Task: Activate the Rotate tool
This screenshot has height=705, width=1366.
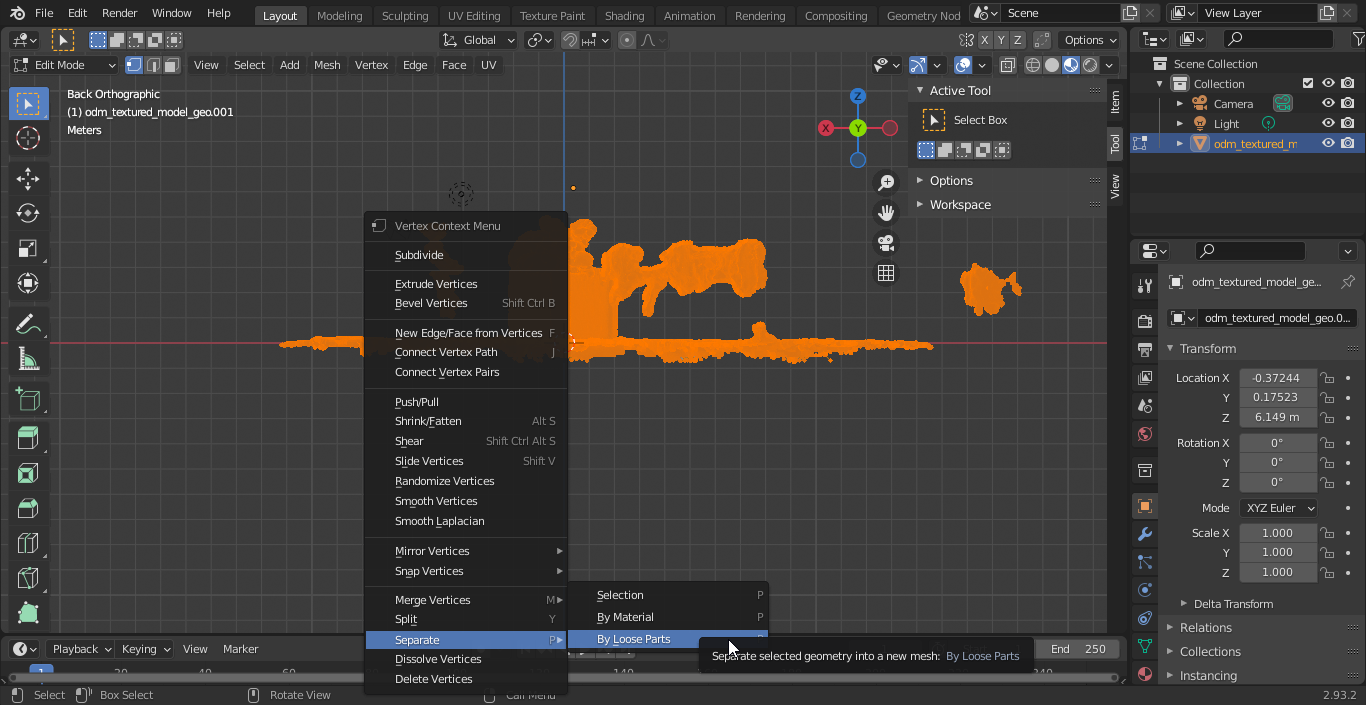Action: click(x=28, y=214)
